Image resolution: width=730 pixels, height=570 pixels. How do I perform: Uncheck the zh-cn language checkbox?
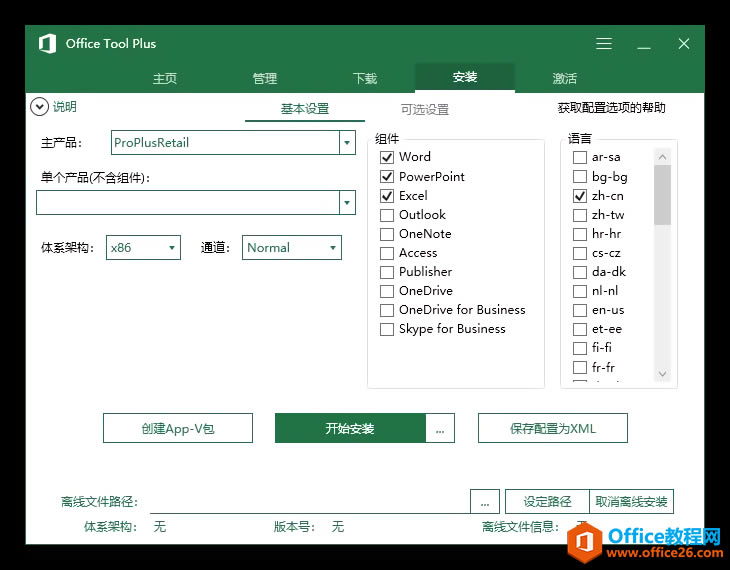pyautogui.click(x=580, y=196)
